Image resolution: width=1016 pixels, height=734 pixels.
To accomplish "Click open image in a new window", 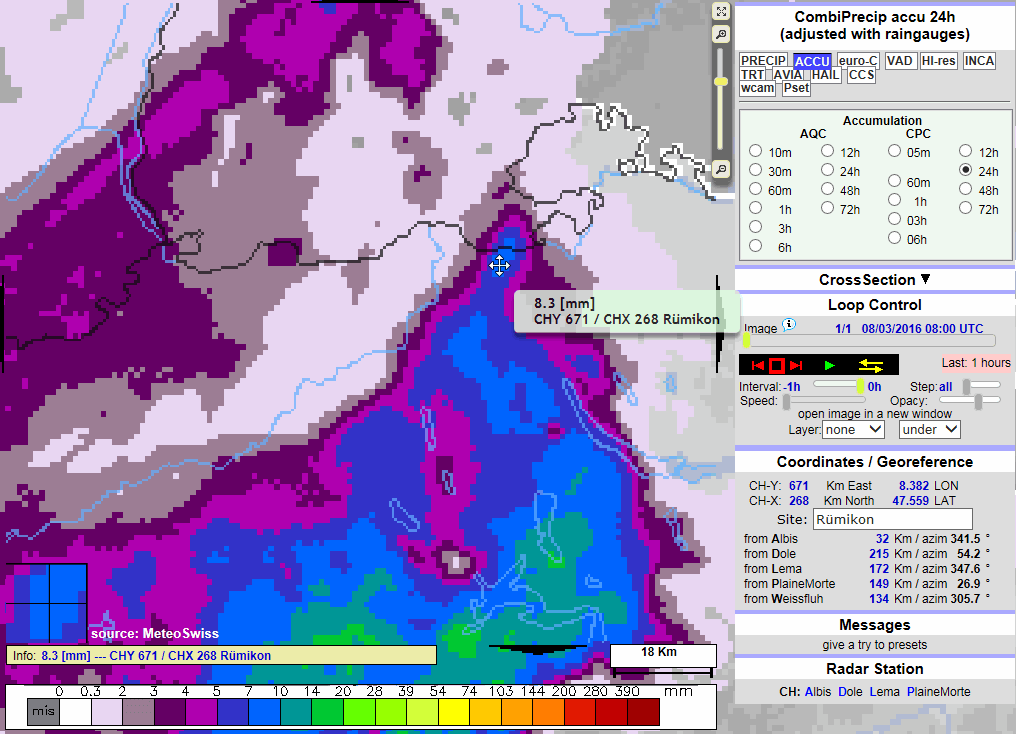I will (873, 414).
